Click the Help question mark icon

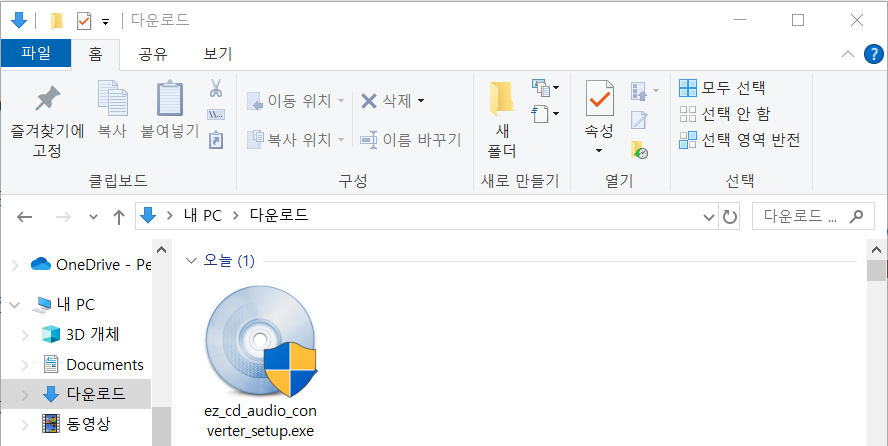[x=874, y=54]
